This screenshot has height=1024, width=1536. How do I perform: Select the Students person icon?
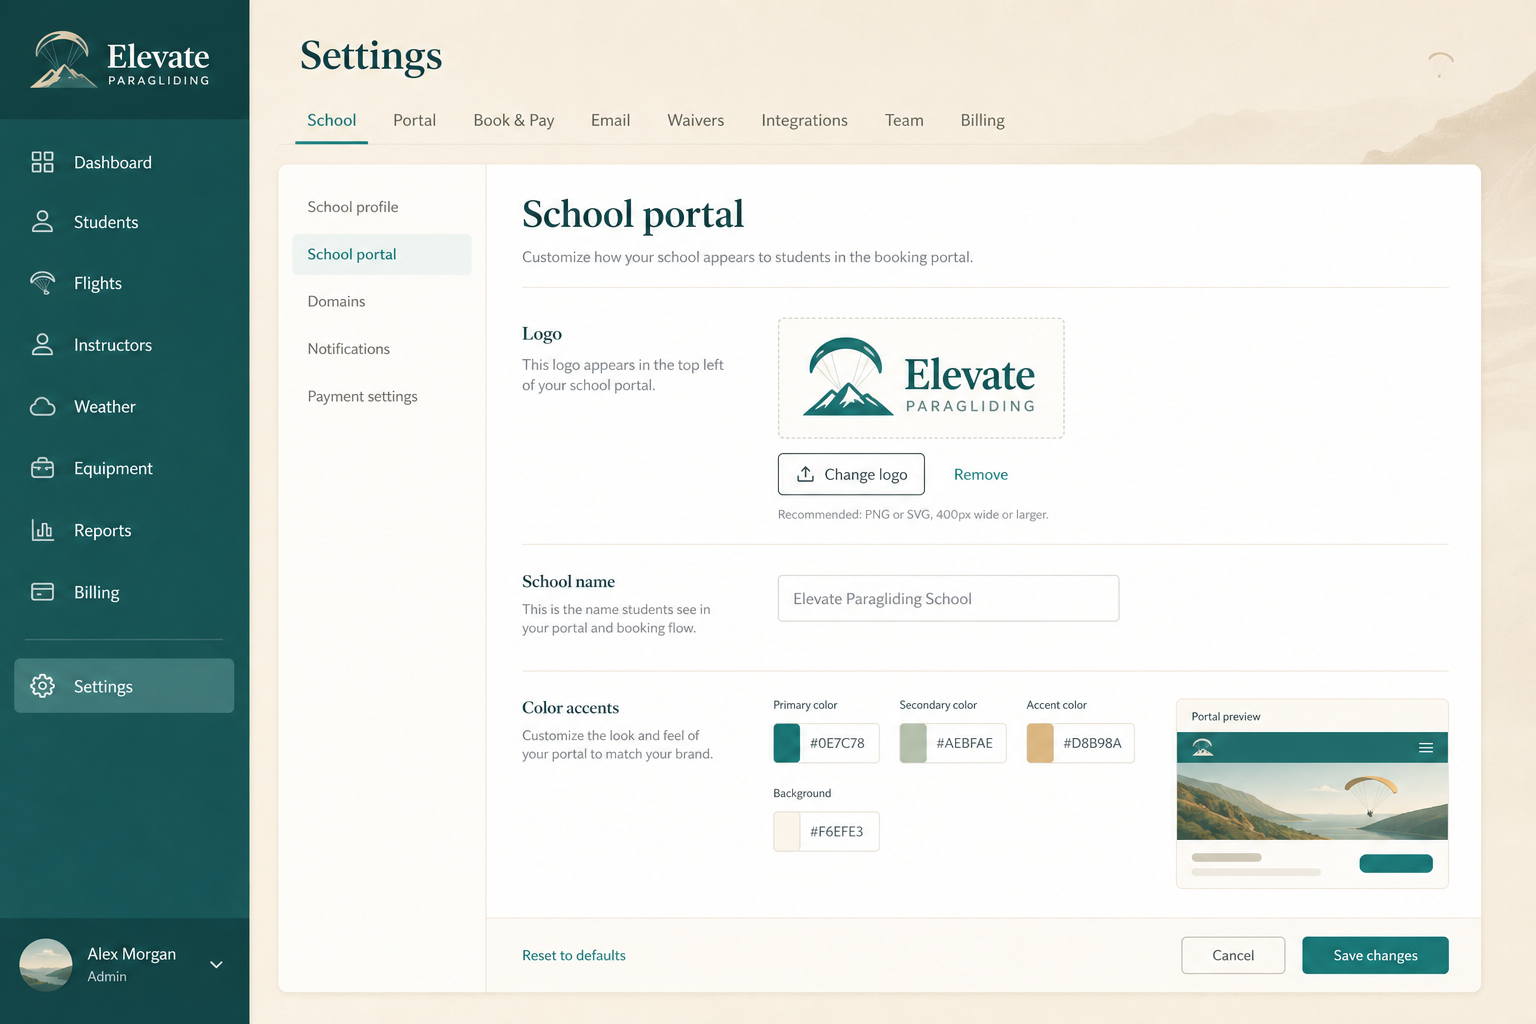[x=42, y=222]
